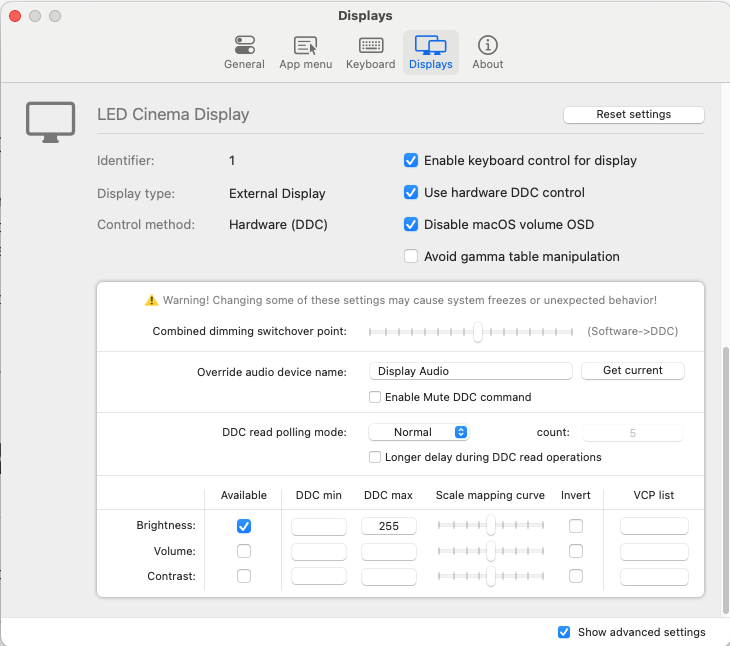Check Contrast Available checkbox
Viewport: 730px width, 646px height.
click(x=244, y=576)
